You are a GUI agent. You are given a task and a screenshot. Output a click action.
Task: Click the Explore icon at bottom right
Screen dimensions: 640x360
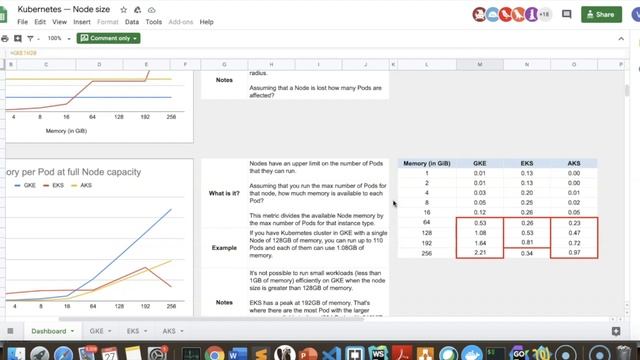coord(616,331)
